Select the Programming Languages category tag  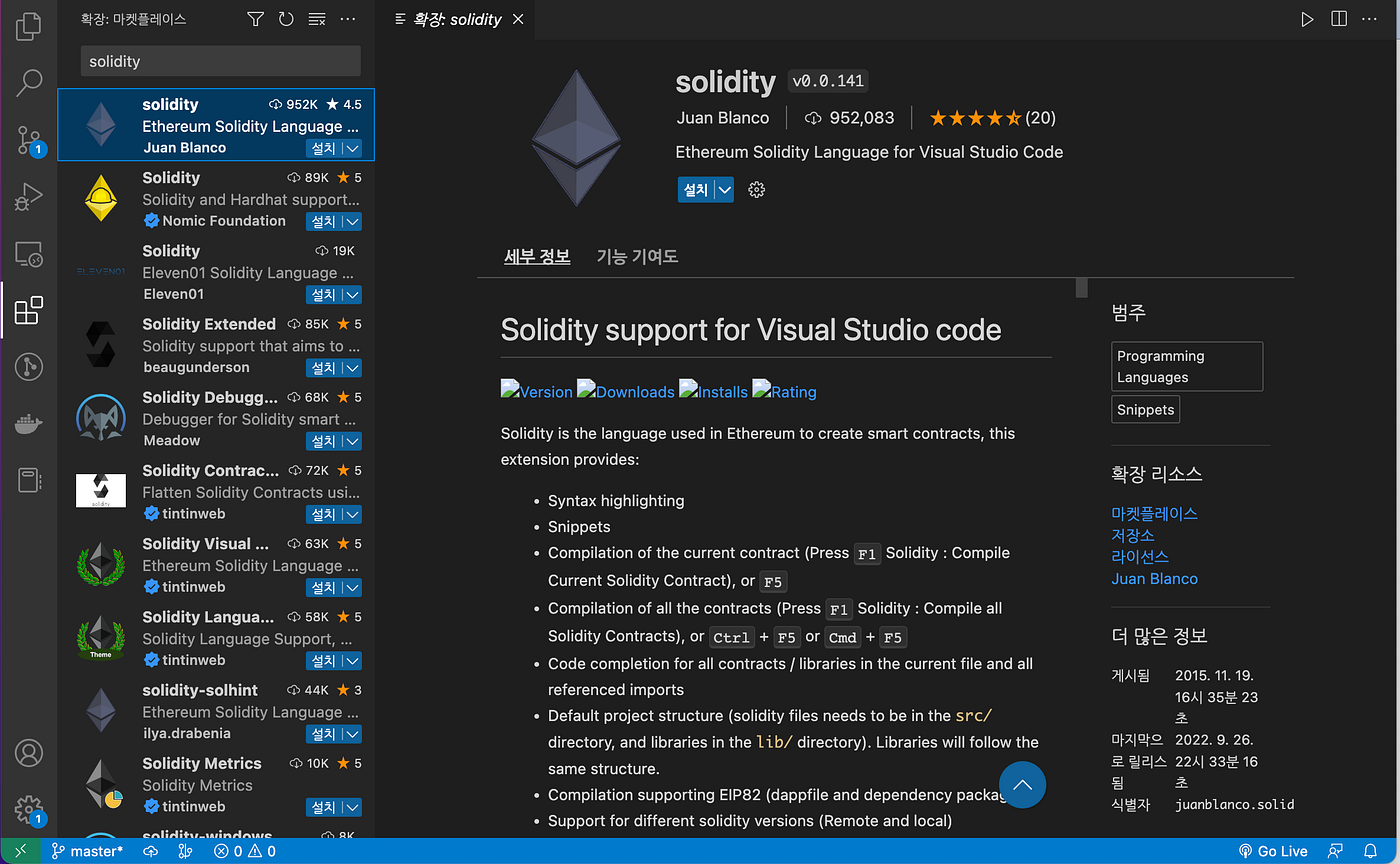[x=1187, y=367]
